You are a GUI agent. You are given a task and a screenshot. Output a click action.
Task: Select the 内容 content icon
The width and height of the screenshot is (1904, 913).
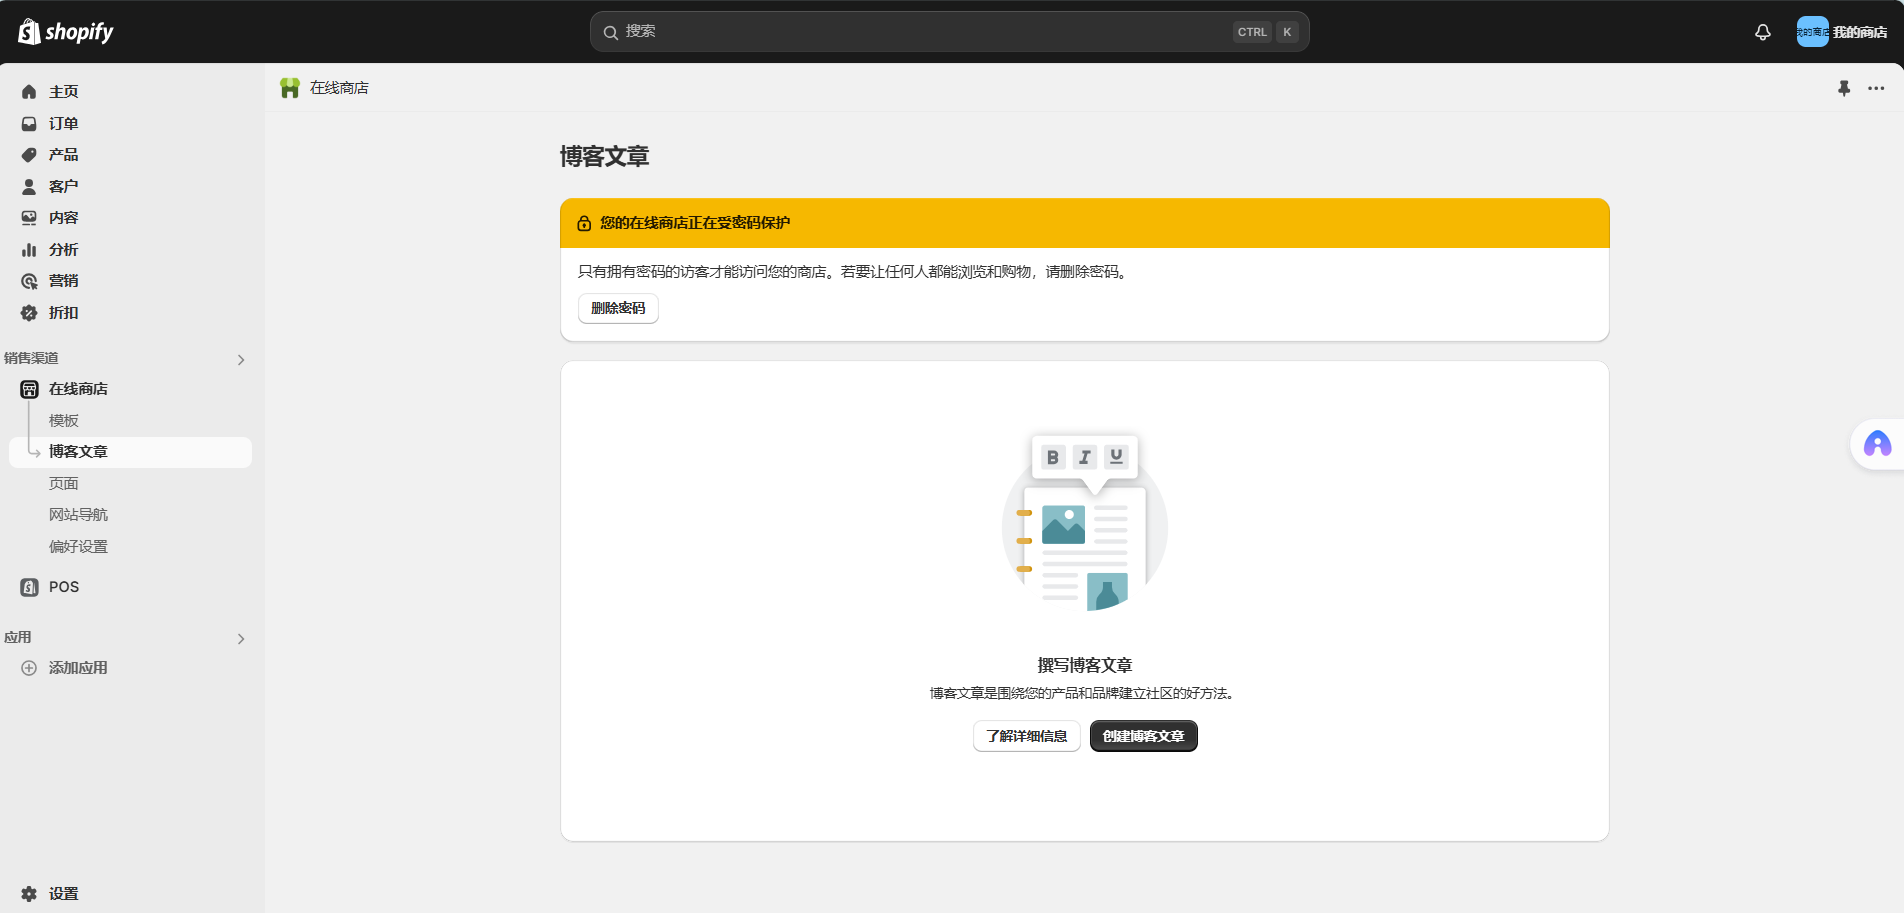tap(28, 217)
